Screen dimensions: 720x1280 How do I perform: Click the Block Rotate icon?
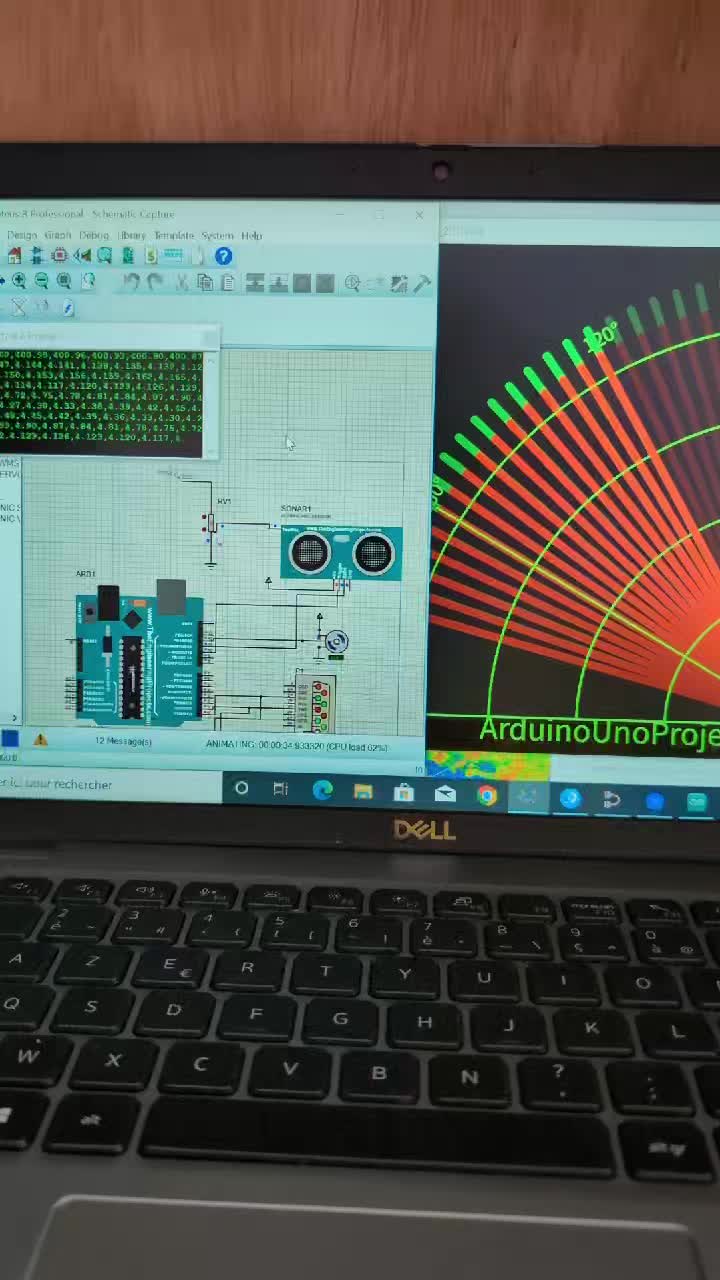coord(301,283)
